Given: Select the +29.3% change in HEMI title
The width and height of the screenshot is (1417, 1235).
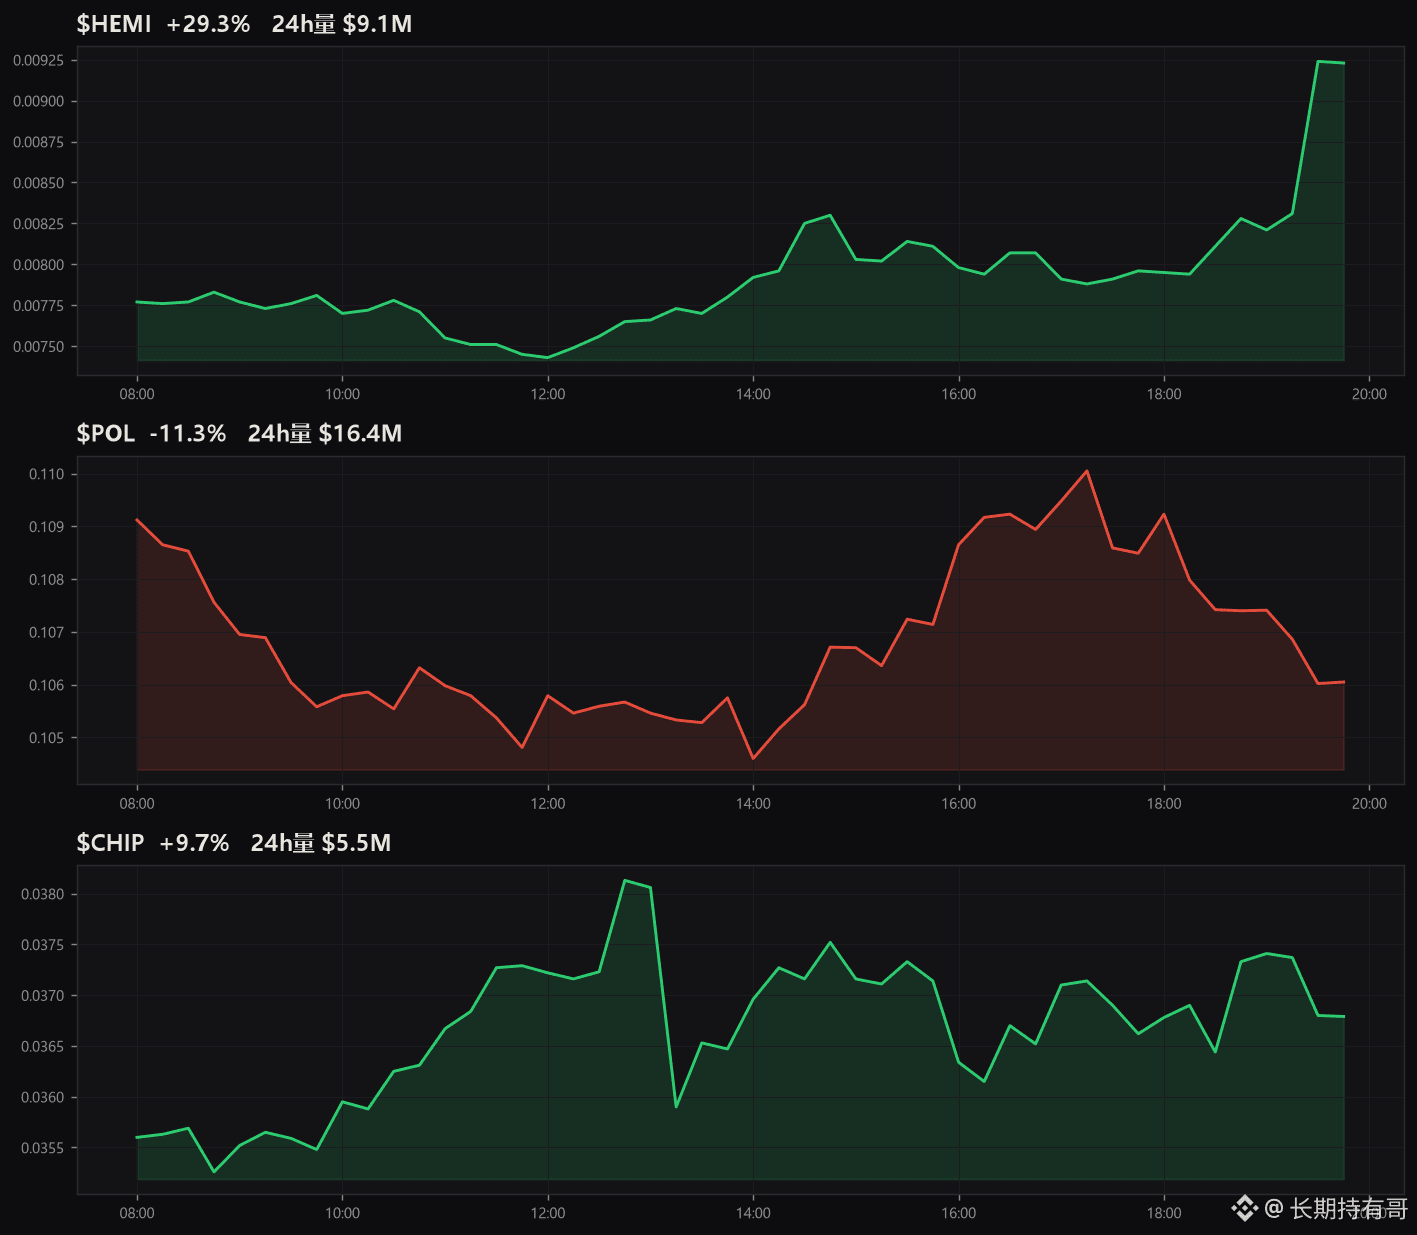Looking at the screenshot, I should 208,24.
